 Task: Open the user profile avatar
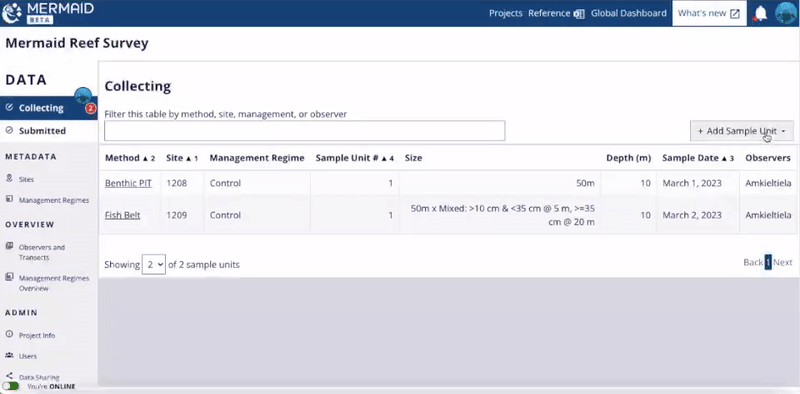pyautogui.click(x=786, y=13)
